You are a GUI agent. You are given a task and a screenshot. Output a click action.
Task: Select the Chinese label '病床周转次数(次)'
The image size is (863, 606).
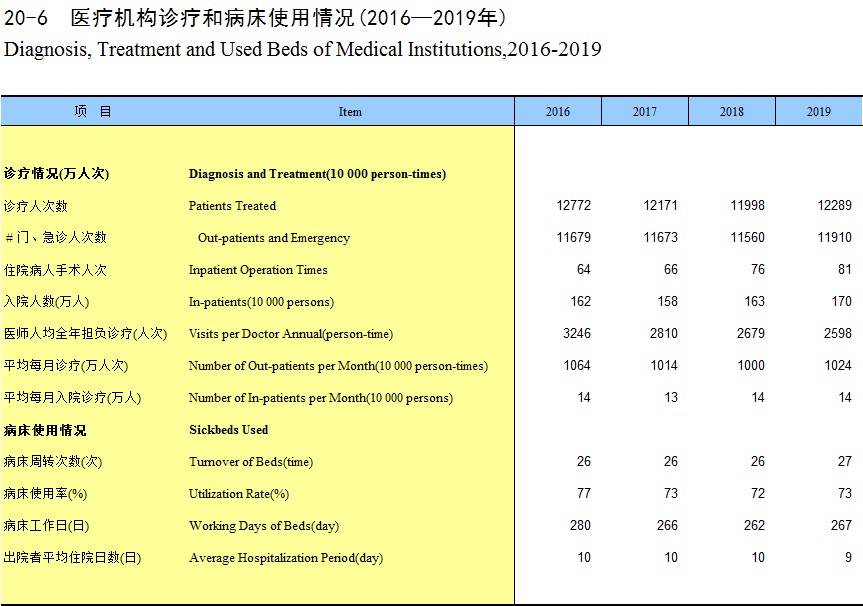coord(53,462)
